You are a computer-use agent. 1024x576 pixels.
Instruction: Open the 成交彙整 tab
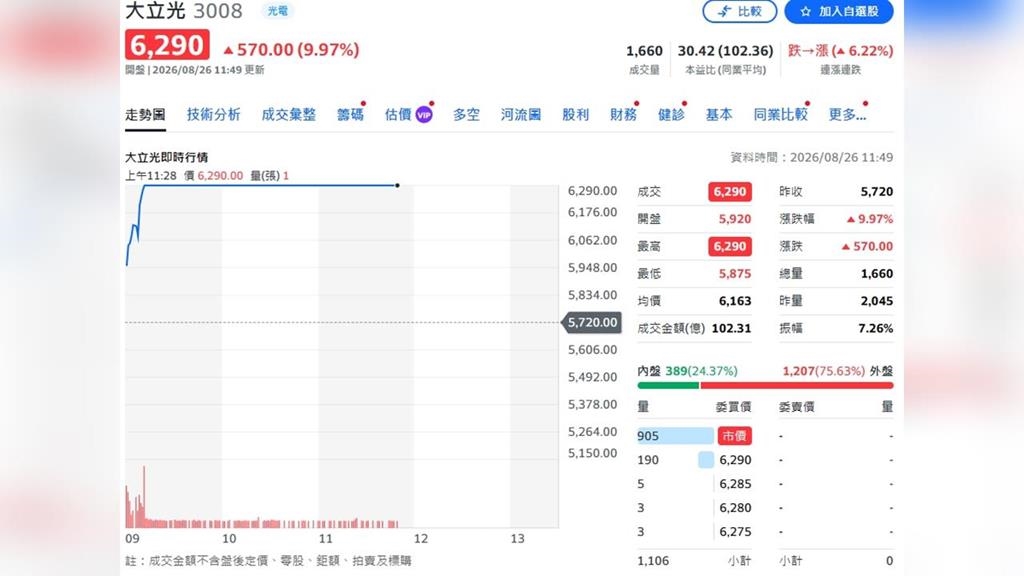[x=289, y=114]
